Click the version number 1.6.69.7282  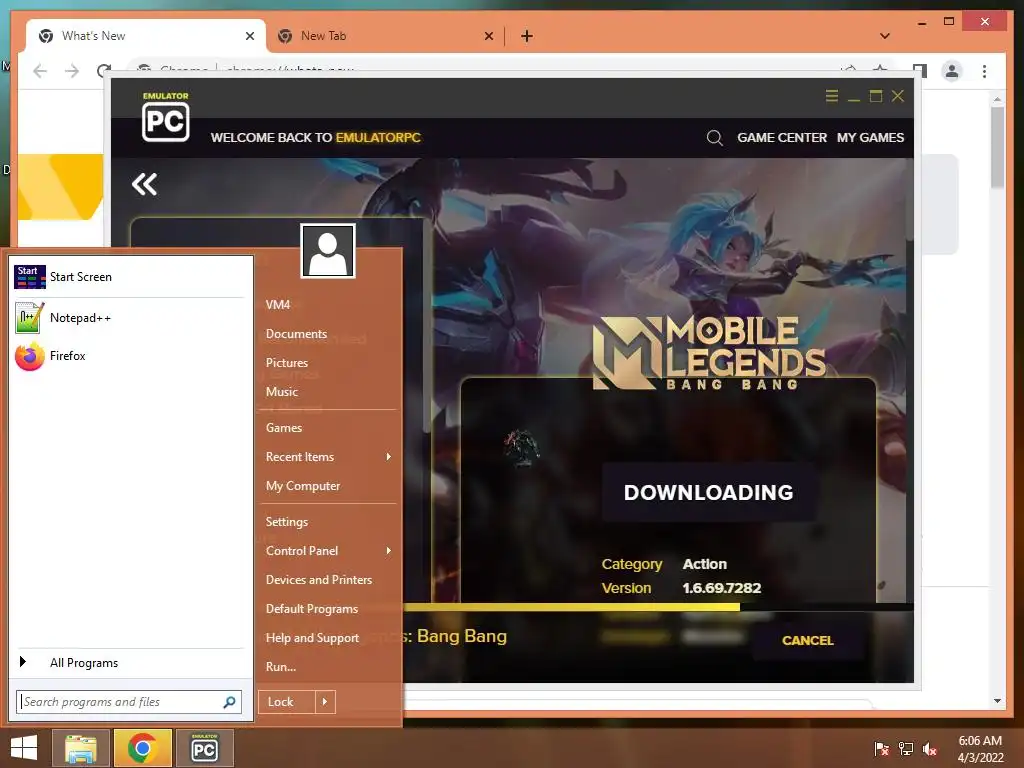click(722, 588)
